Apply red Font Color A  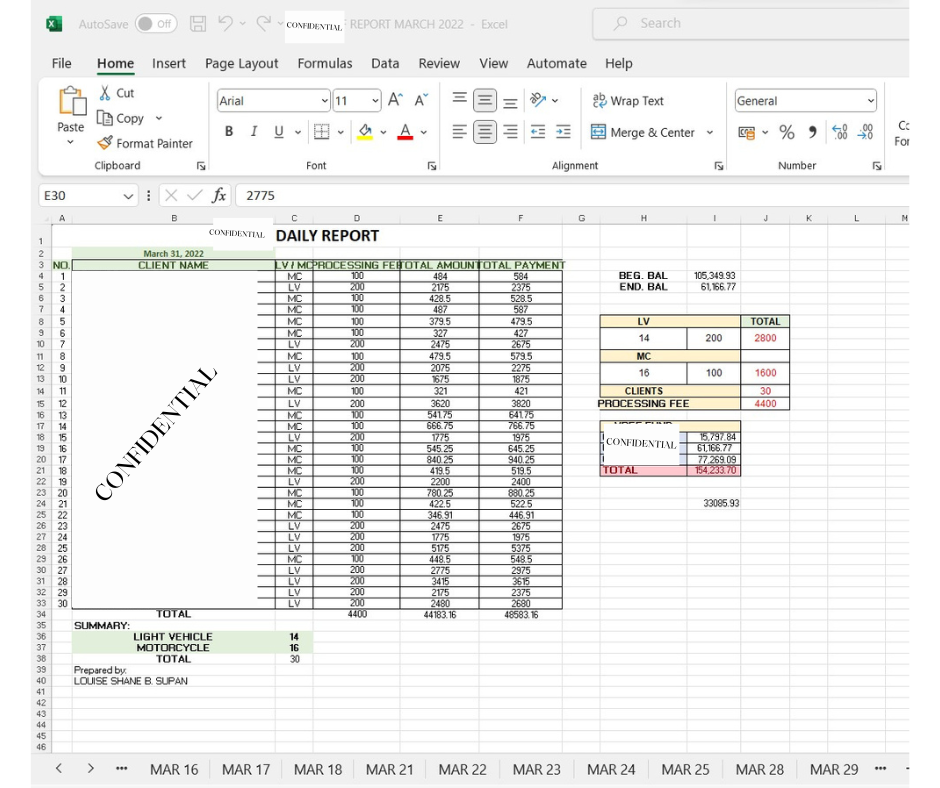coord(405,132)
